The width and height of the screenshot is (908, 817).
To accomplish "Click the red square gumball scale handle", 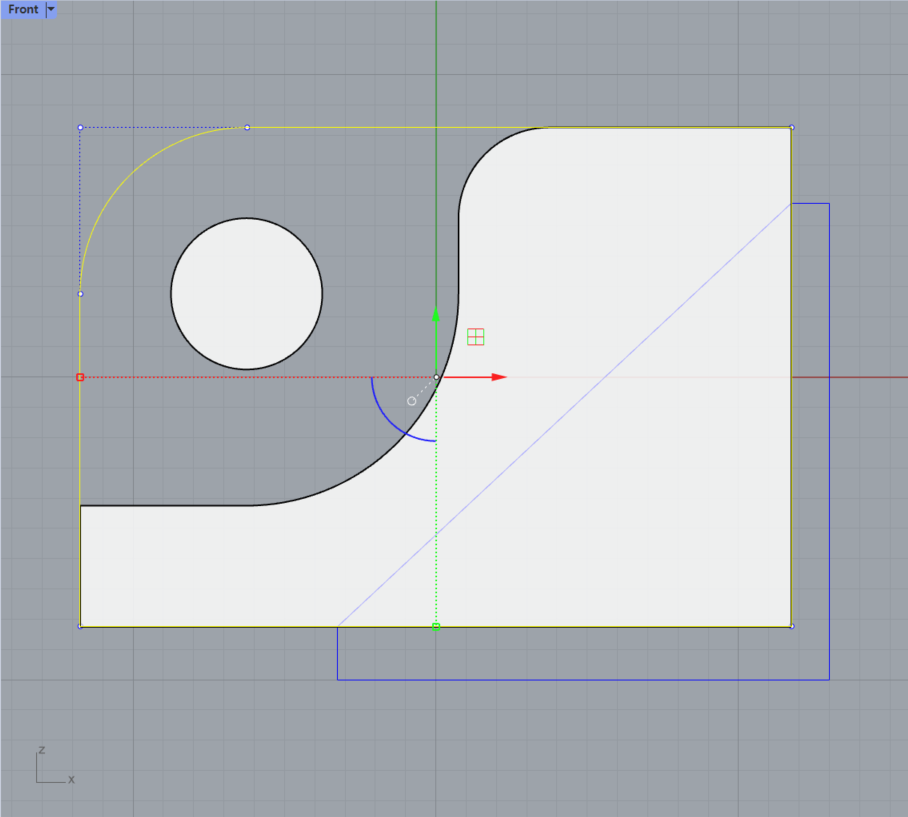I will 80,377.
